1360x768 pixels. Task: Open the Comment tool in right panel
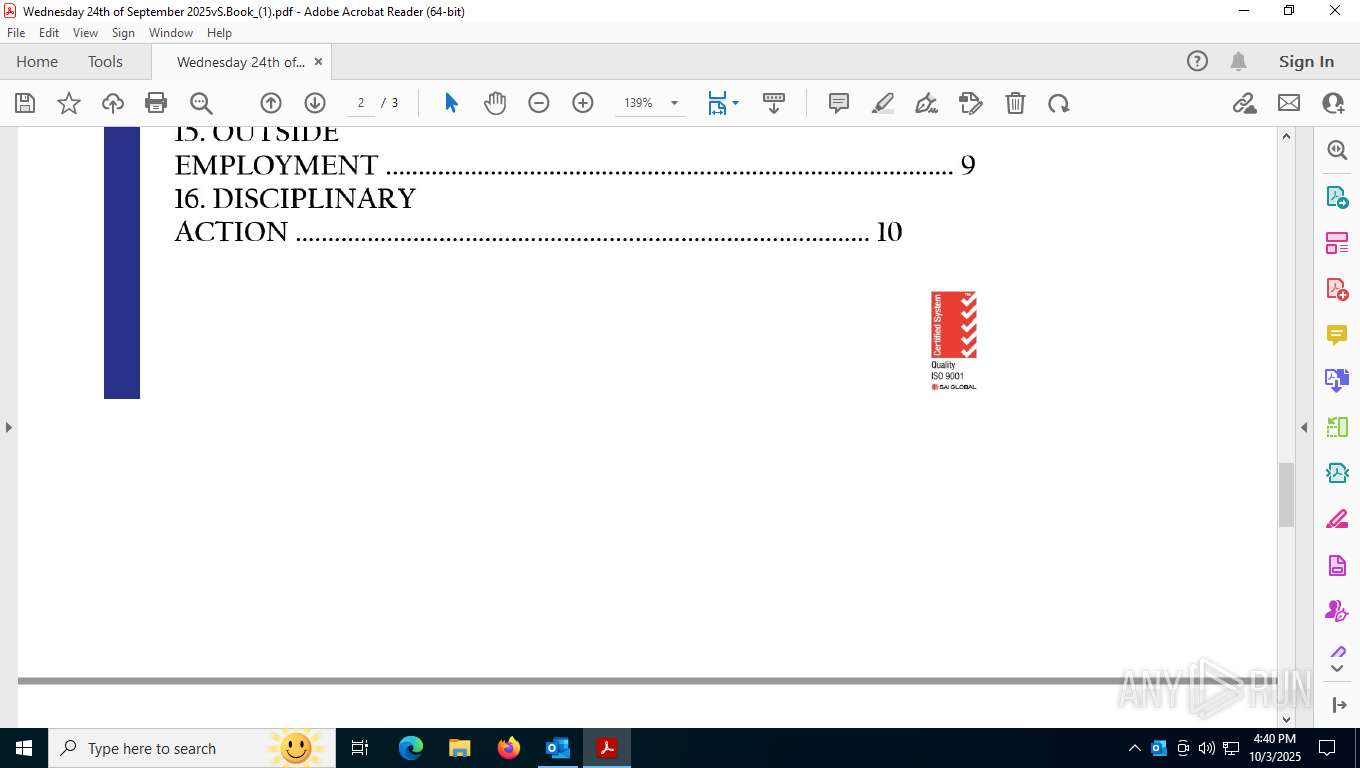(x=1337, y=335)
